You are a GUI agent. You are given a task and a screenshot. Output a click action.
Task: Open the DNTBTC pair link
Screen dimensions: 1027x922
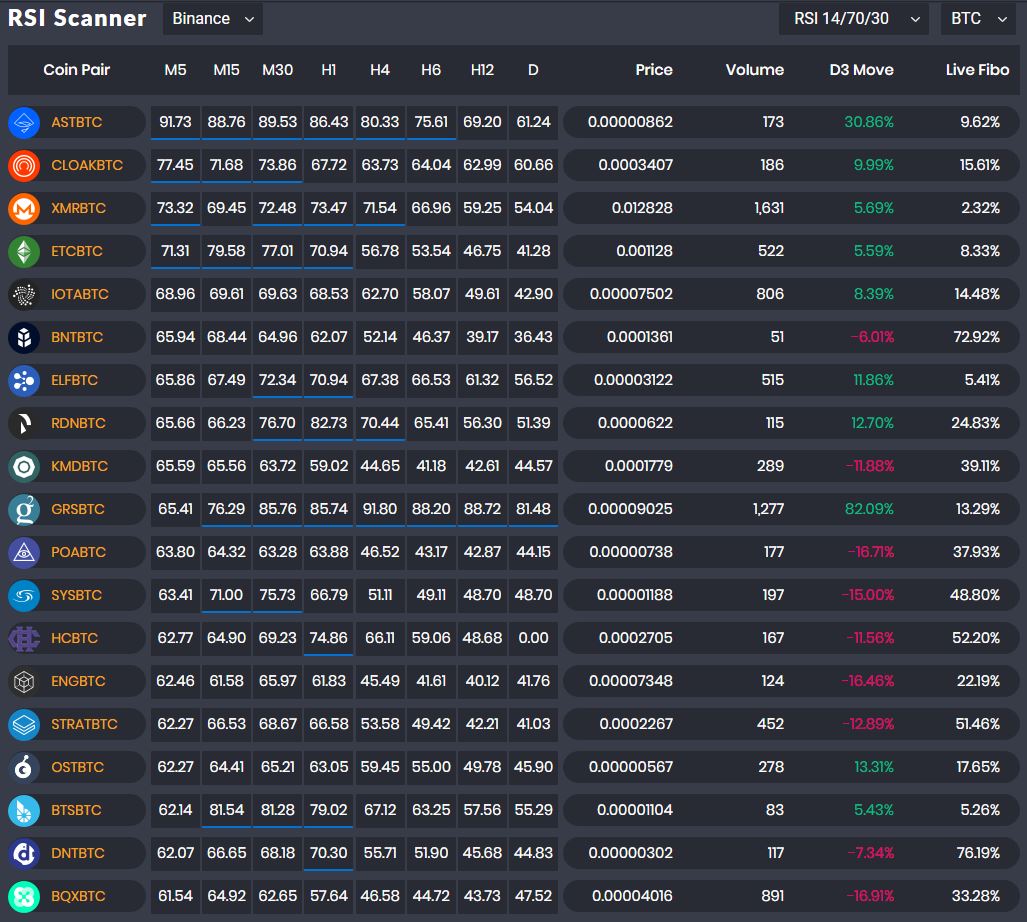[x=78, y=854]
